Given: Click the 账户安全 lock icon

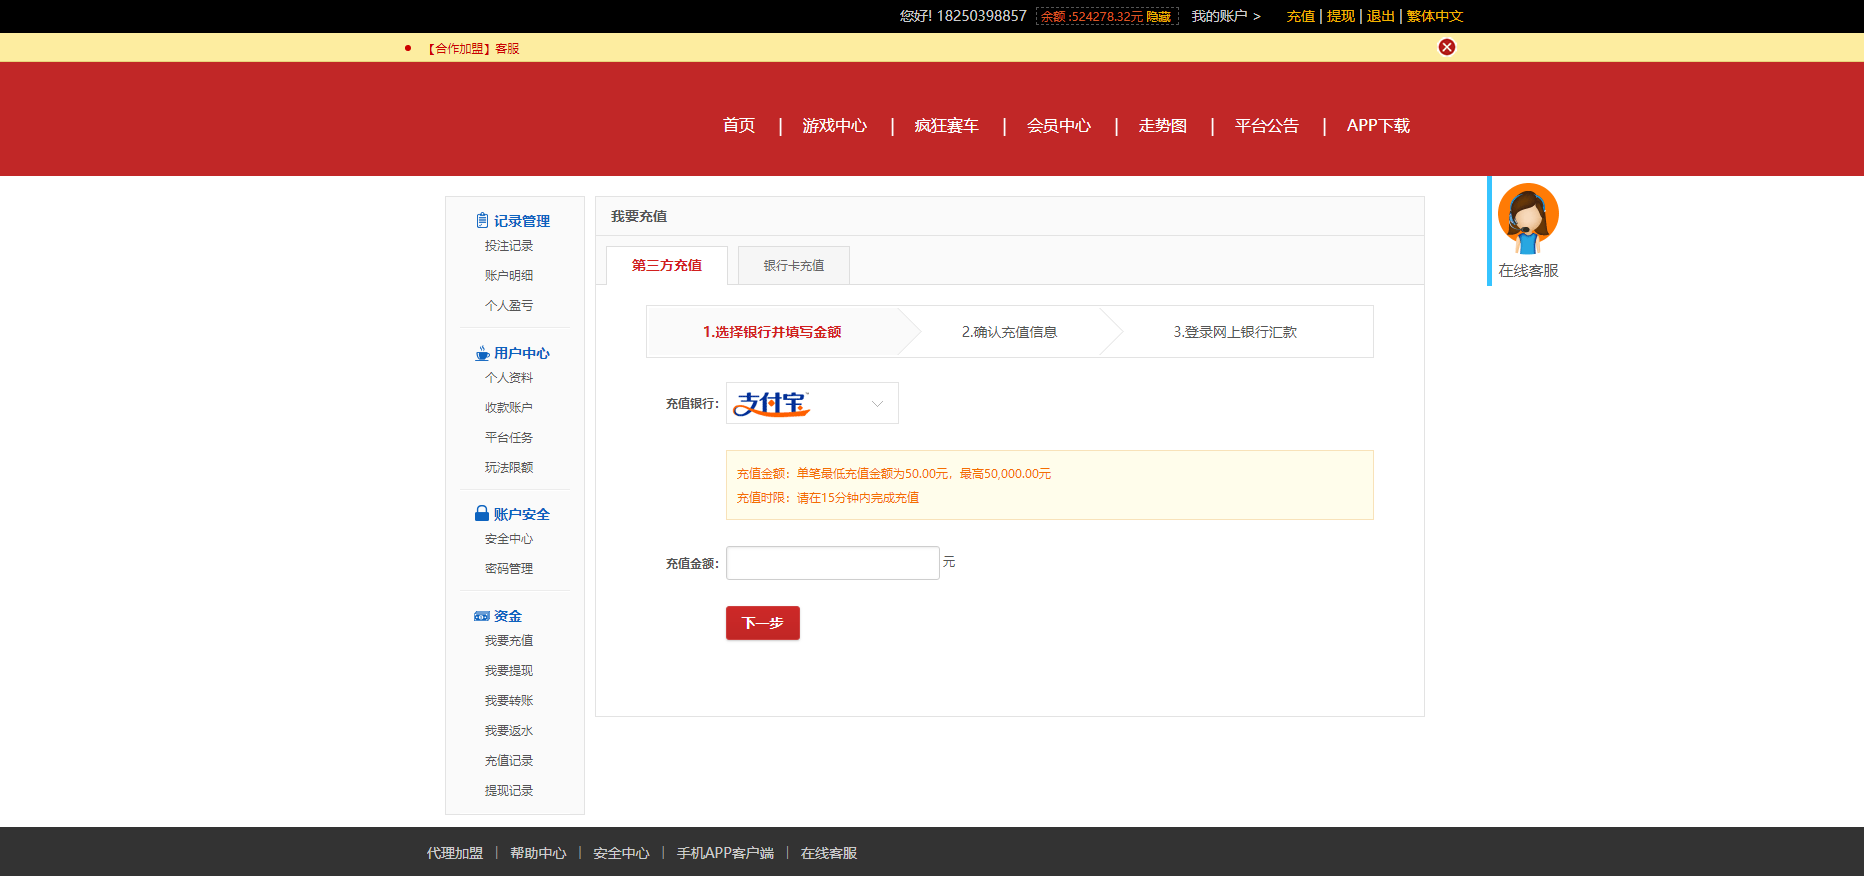Looking at the screenshot, I should pyautogui.click(x=482, y=514).
